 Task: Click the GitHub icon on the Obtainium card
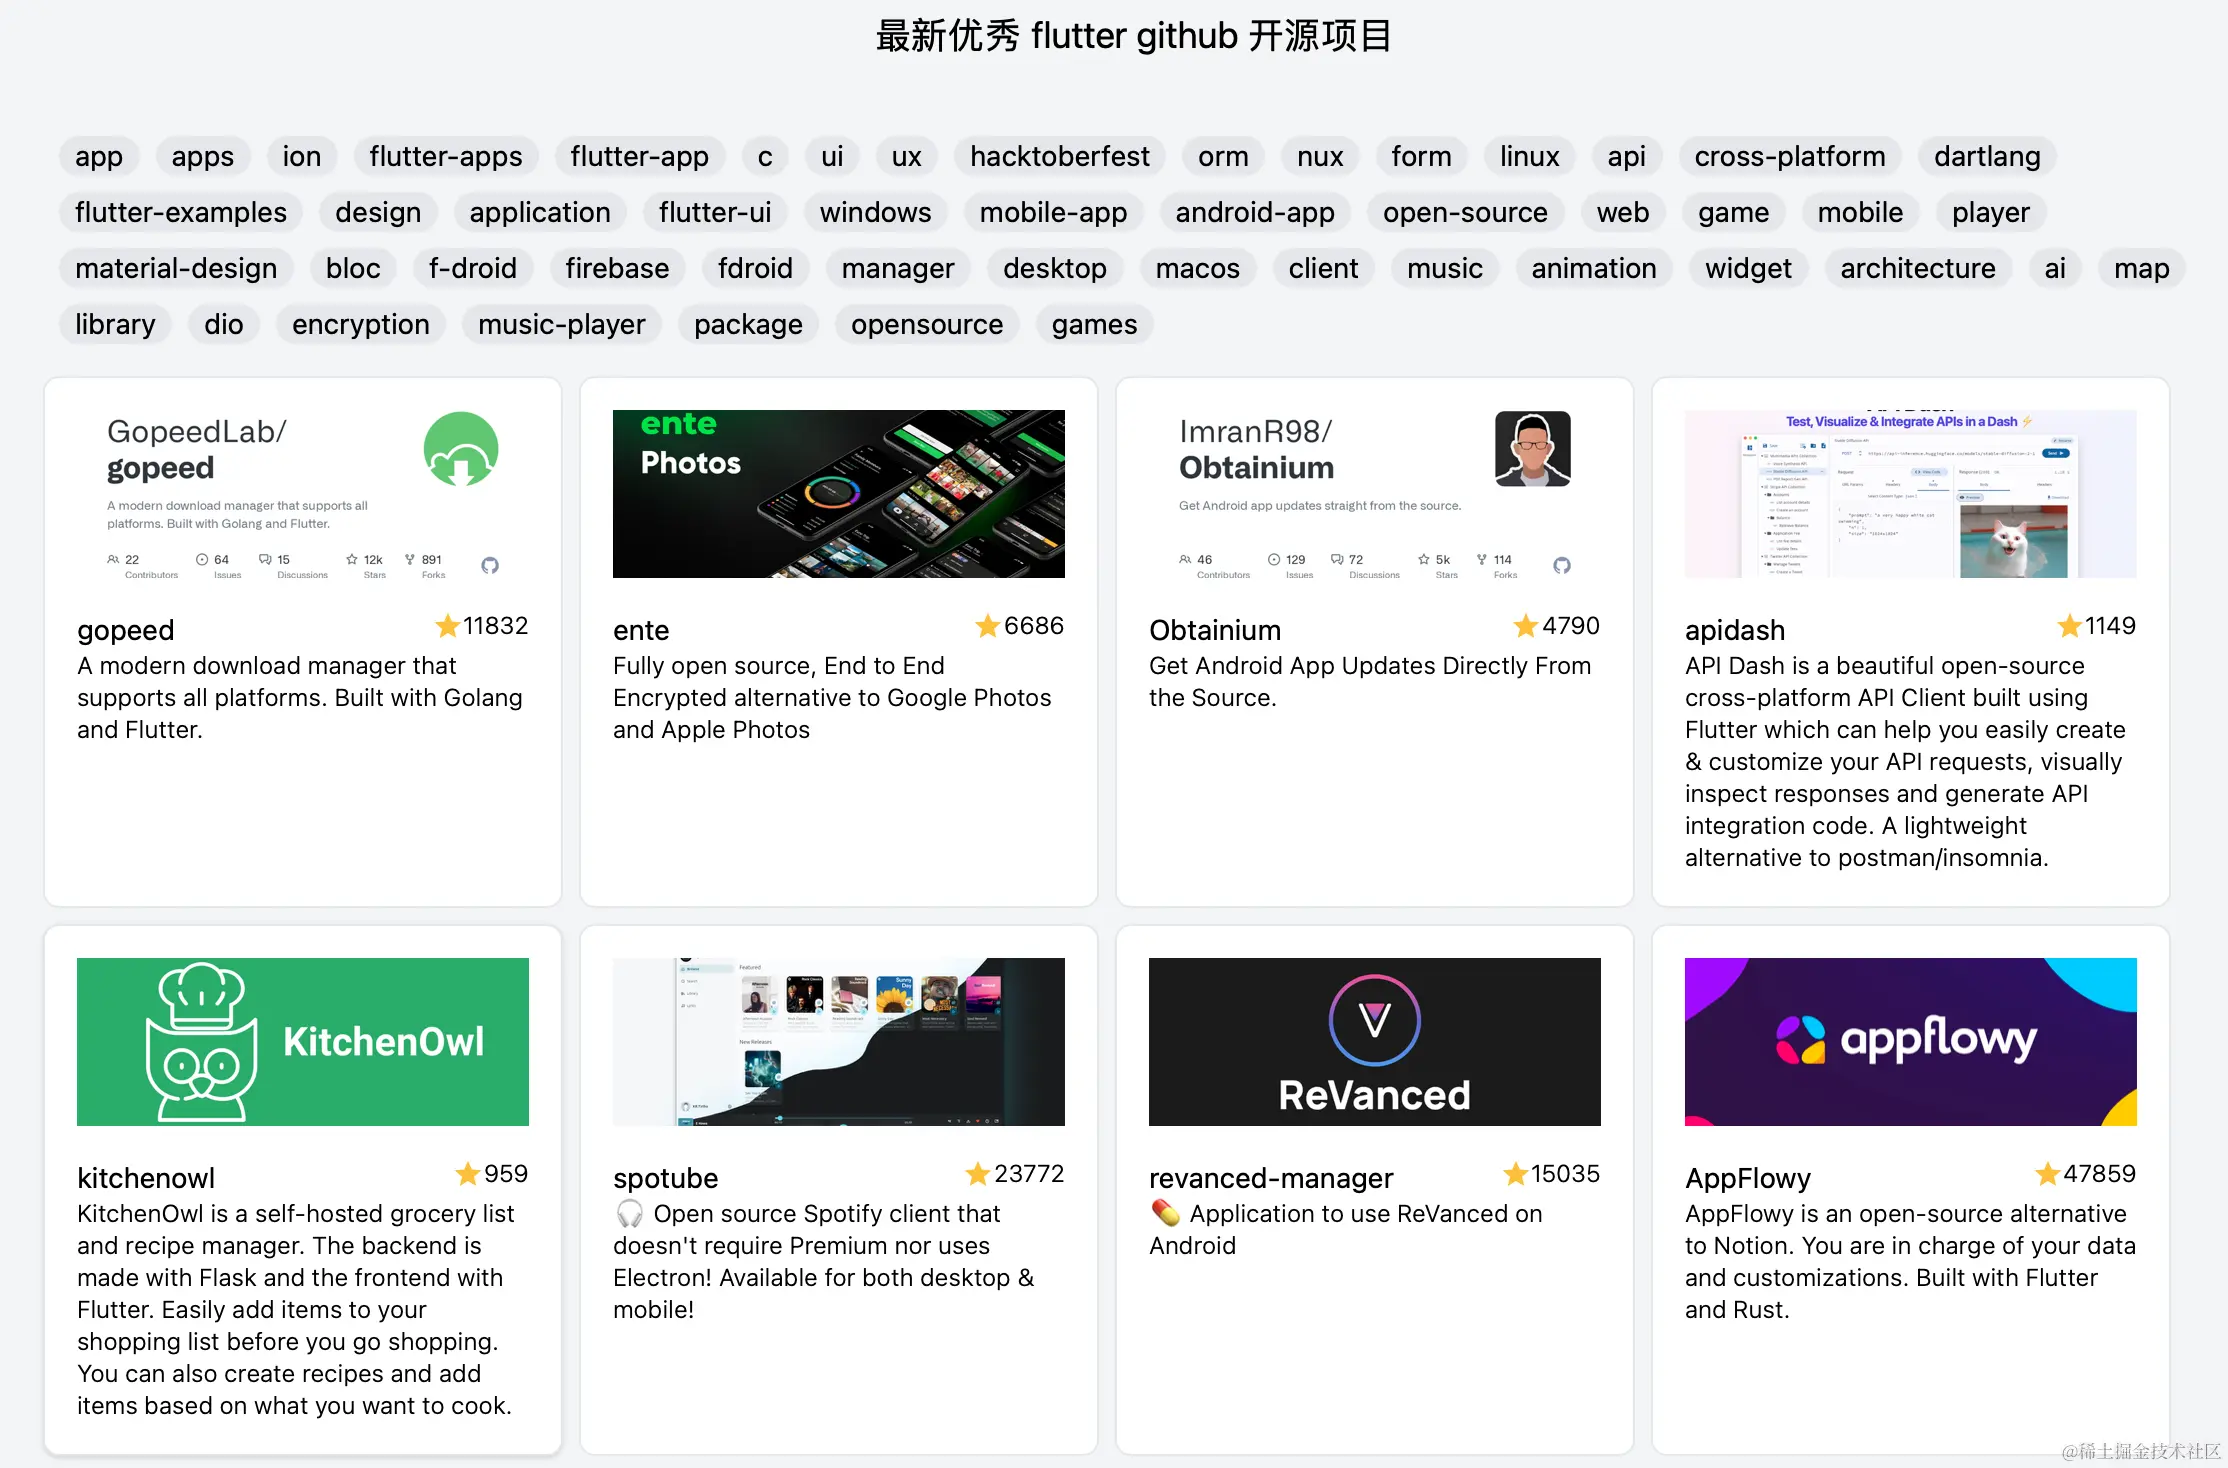[1562, 565]
